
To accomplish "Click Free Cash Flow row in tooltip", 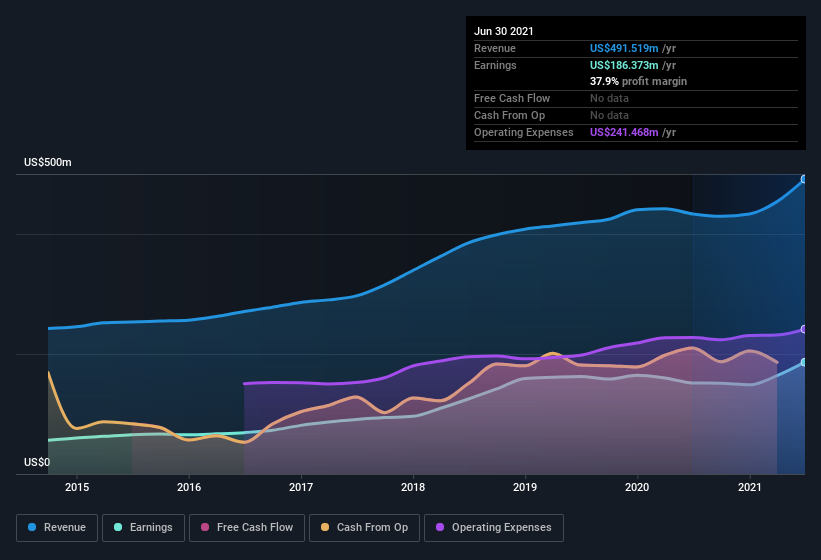I will [x=636, y=98].
